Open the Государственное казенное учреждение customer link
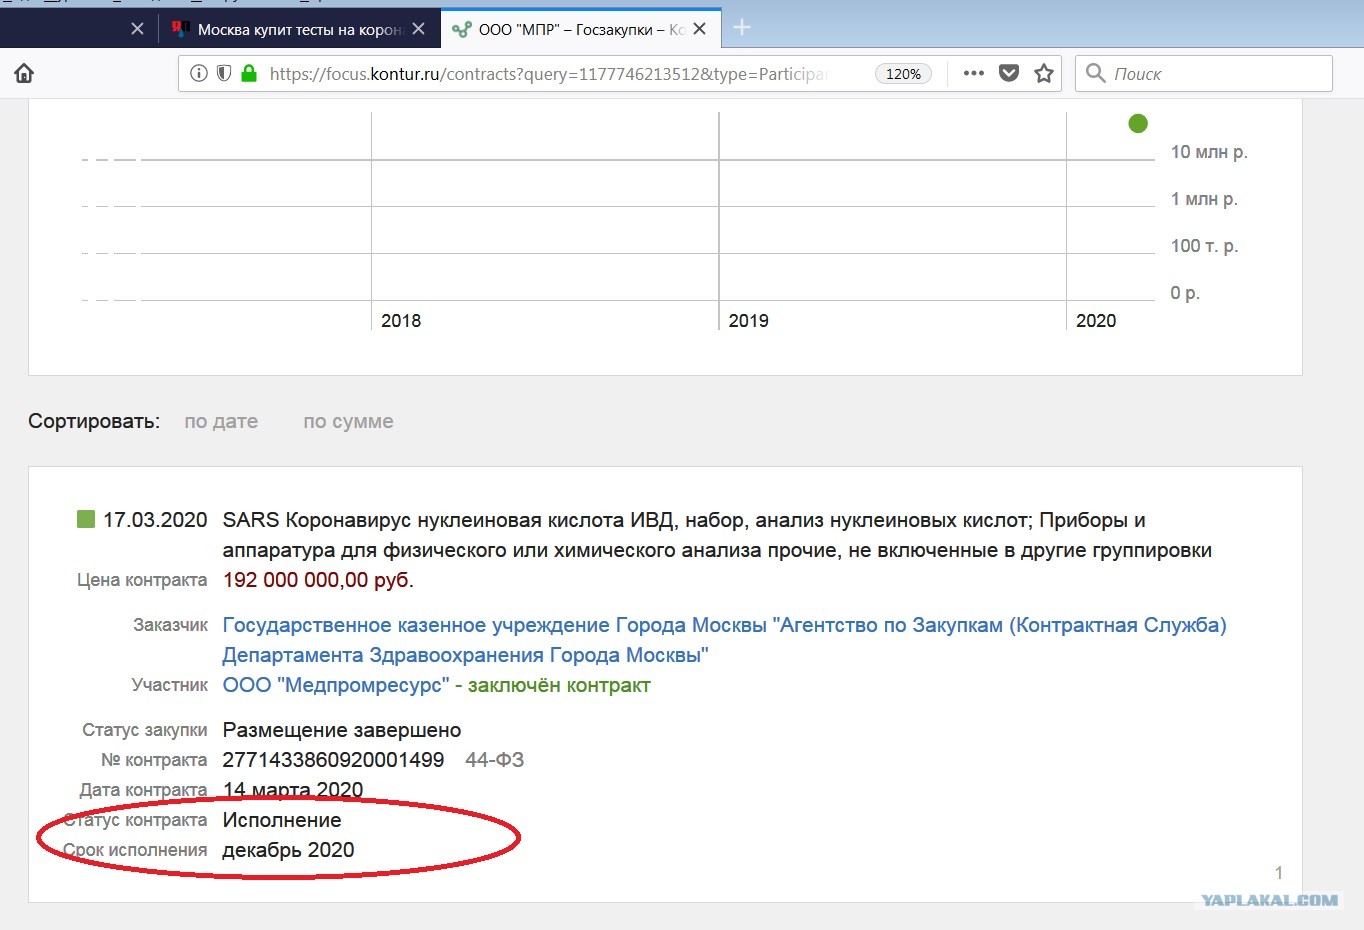Image resolution: width=1364 pixels, height=930 pixels. (x=724, y=640)
